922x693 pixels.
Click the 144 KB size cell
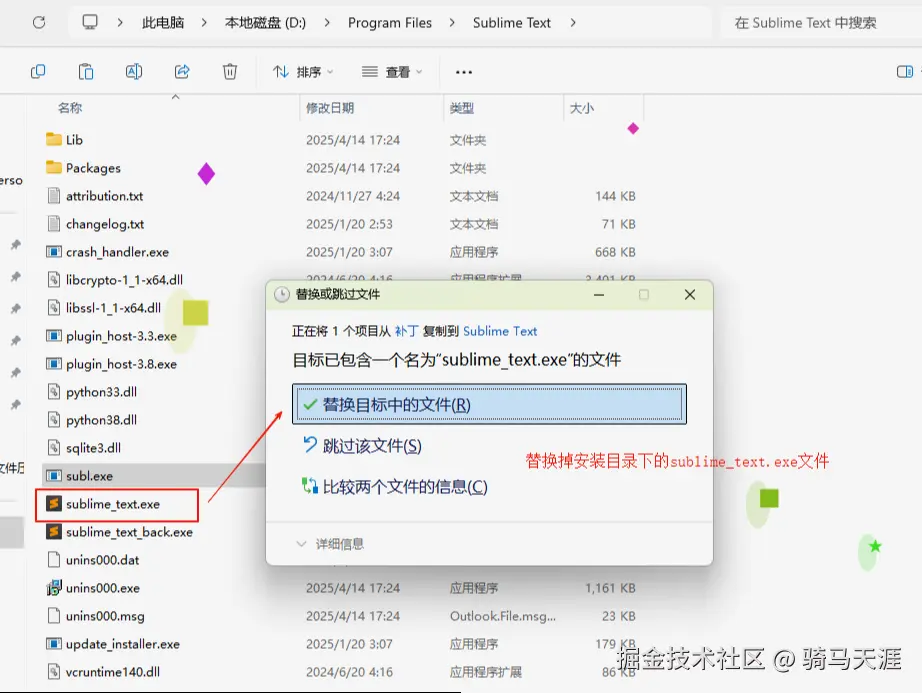coord(615,196)
